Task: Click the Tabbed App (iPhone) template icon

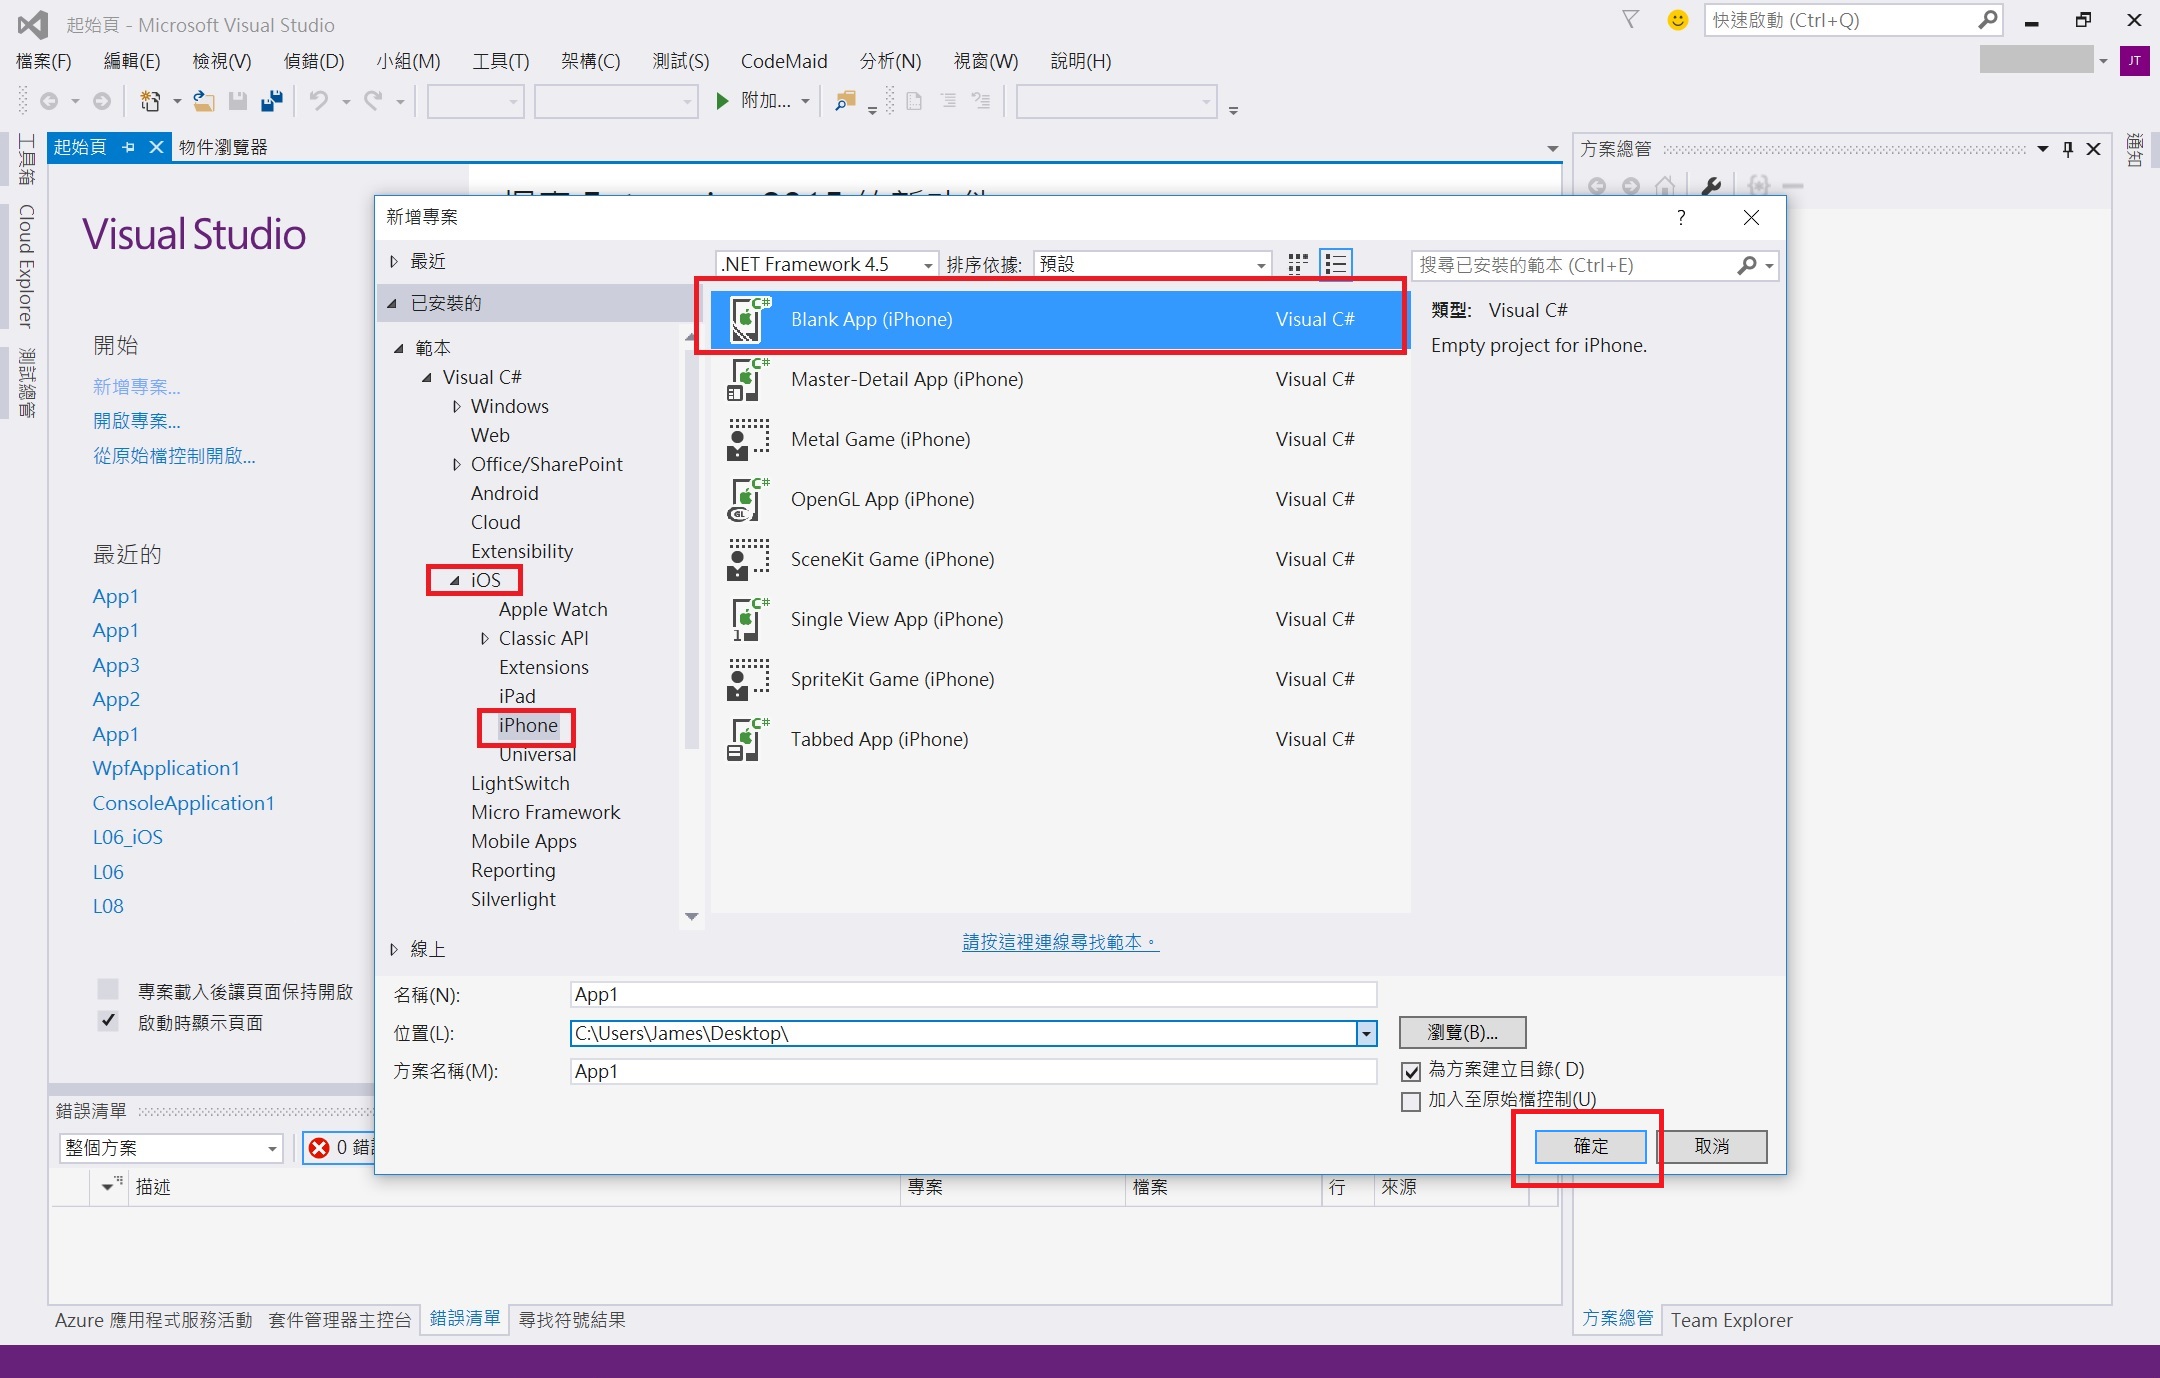Action: [x=749, y=739]
